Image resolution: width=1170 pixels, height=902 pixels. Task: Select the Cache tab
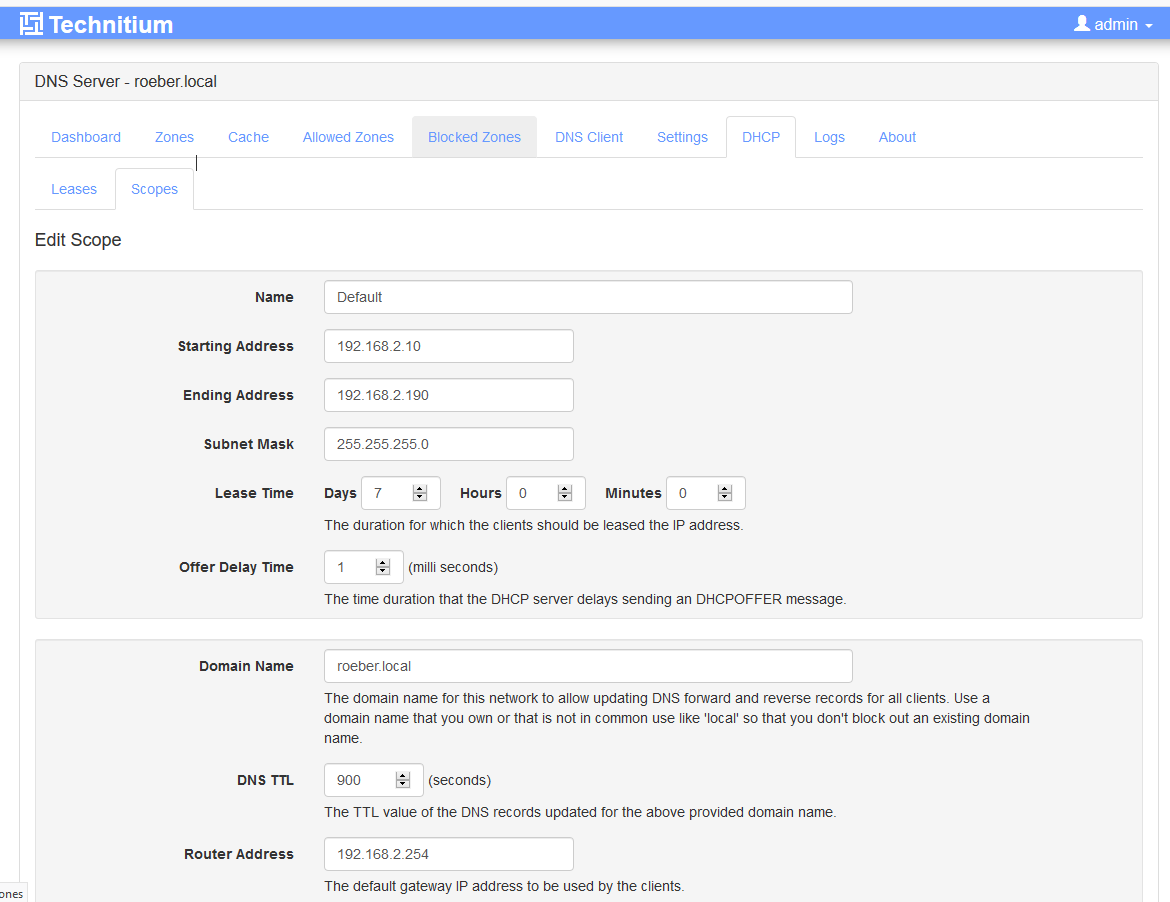[x=248, y=137]
